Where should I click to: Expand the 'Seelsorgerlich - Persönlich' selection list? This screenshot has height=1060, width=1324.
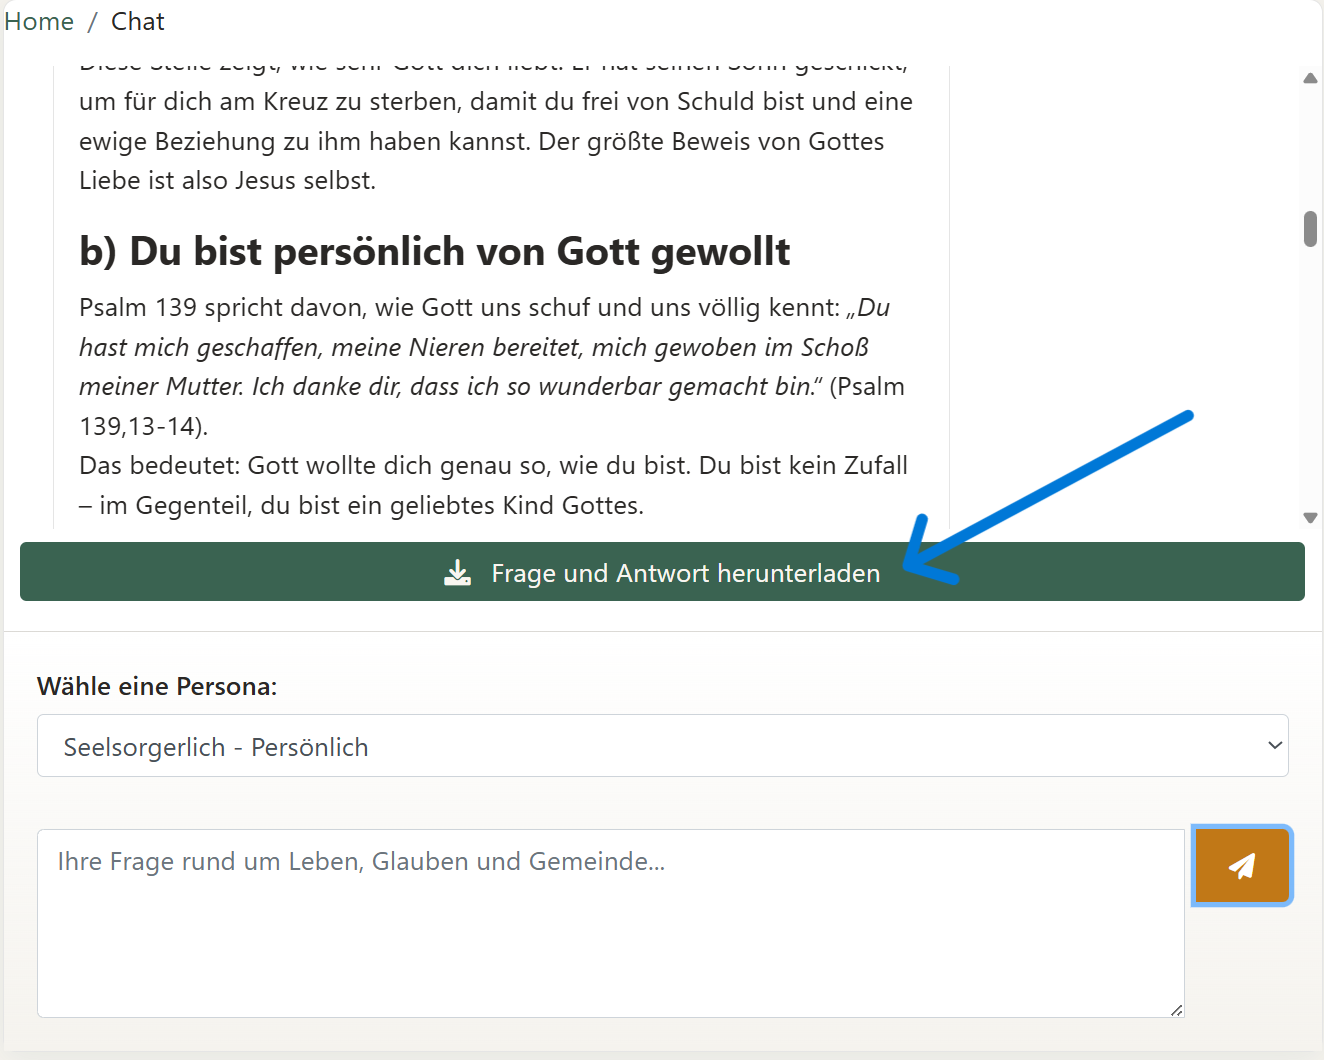662,745
